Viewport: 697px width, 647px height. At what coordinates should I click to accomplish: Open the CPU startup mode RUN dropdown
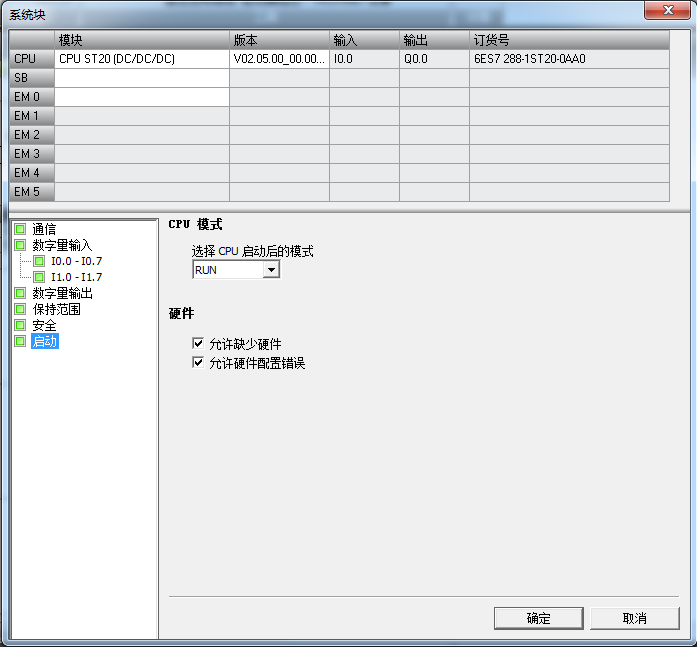pyautogui.click(x=271, y=270)
